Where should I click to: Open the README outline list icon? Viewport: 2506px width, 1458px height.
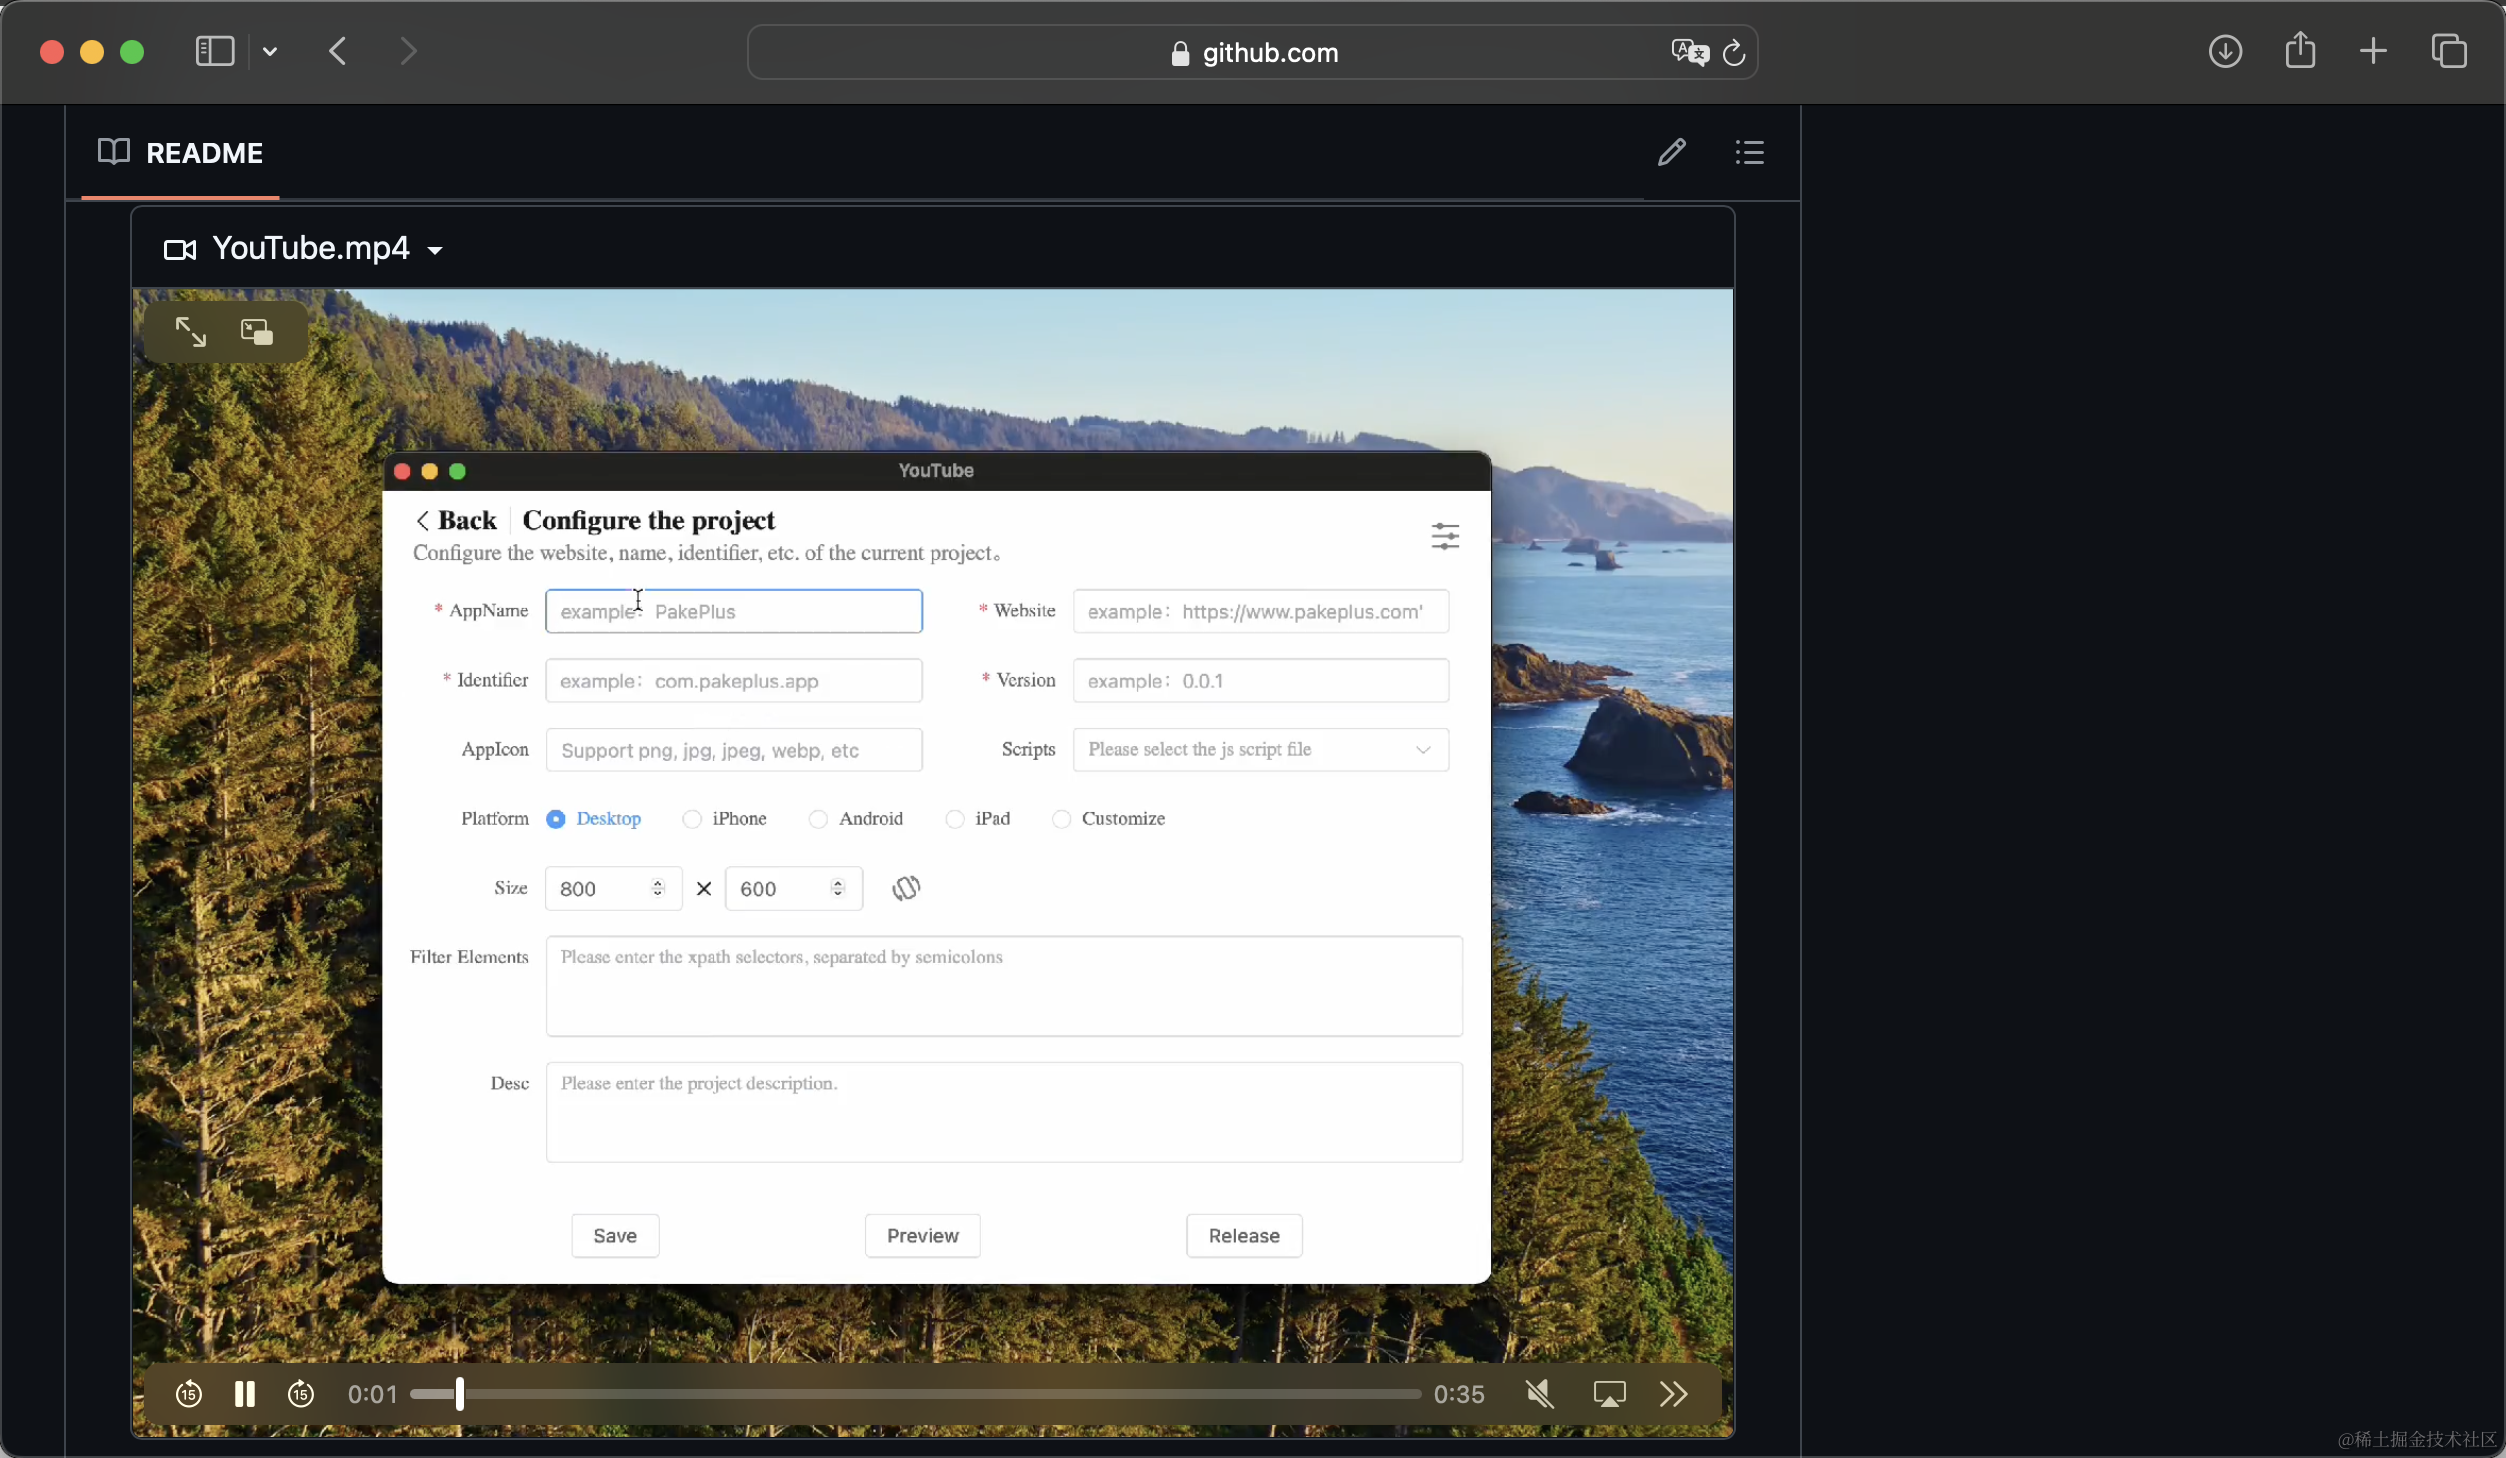[1749, 152]
